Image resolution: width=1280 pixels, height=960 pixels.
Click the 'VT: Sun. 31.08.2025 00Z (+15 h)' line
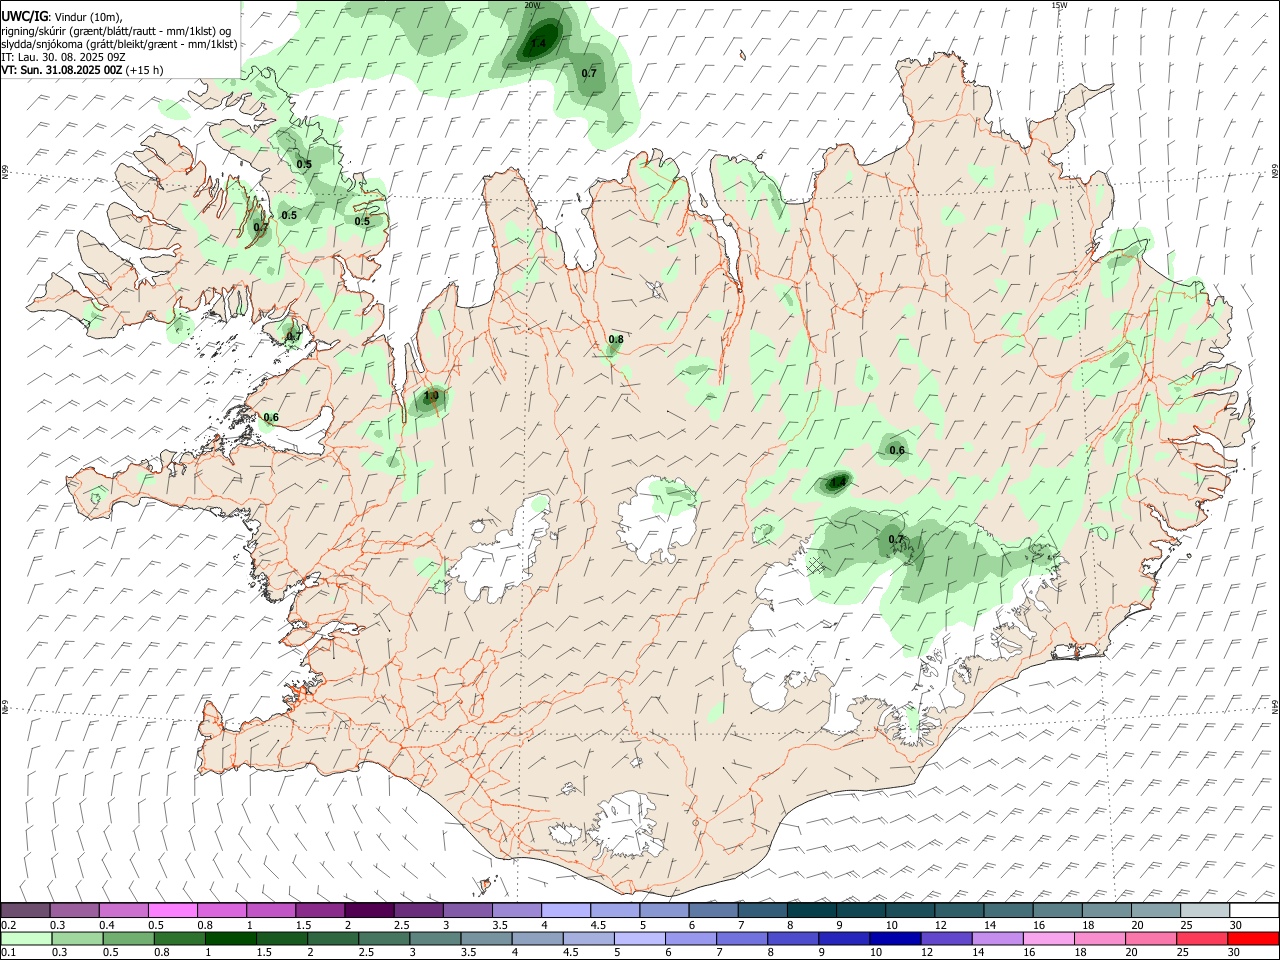coord(82,70)
